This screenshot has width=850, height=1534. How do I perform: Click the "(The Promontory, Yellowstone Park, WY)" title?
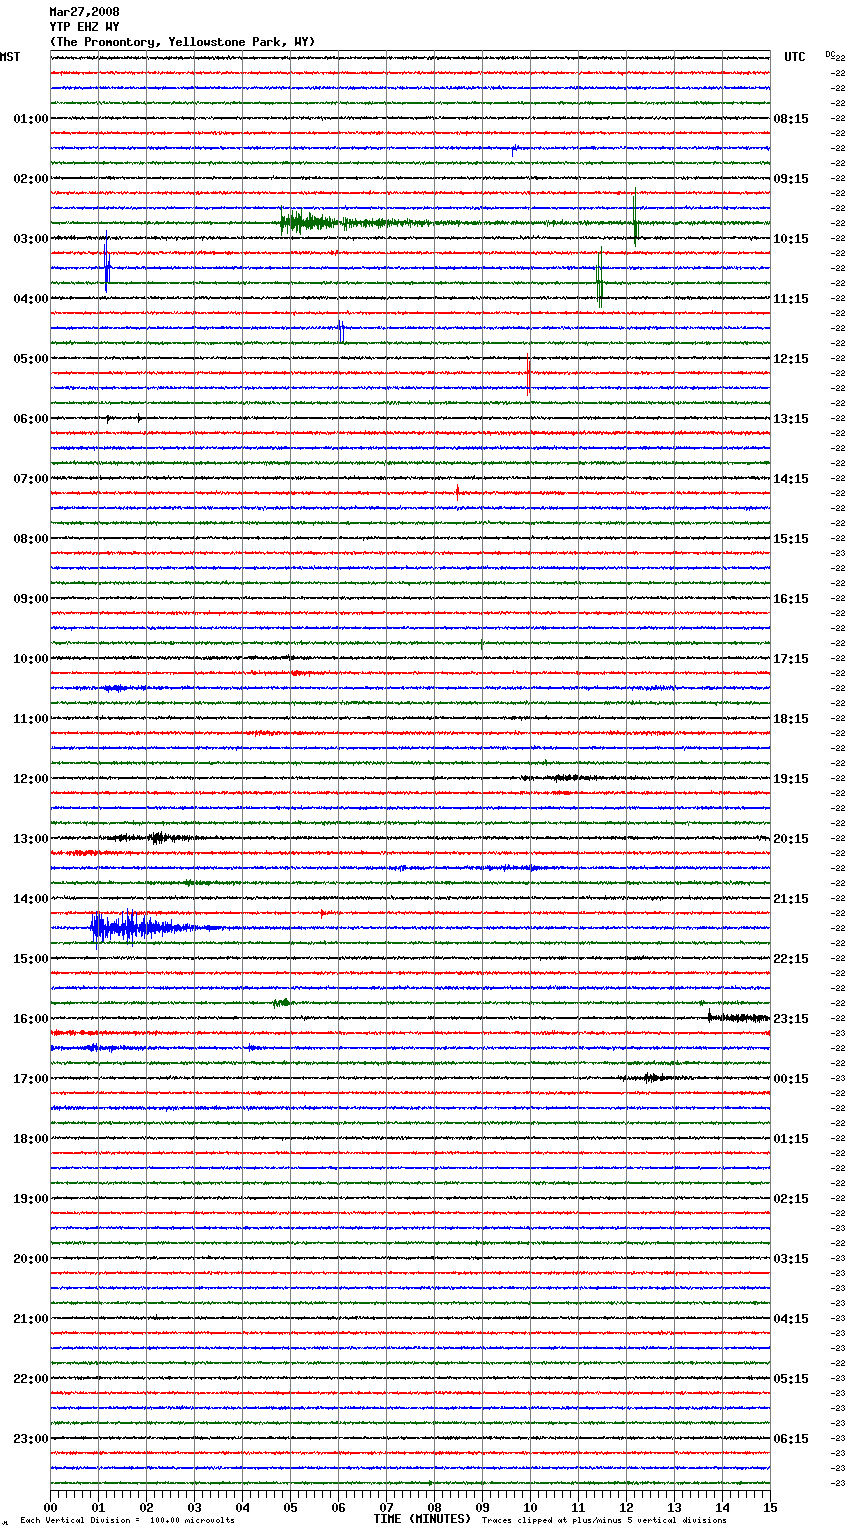182,42
